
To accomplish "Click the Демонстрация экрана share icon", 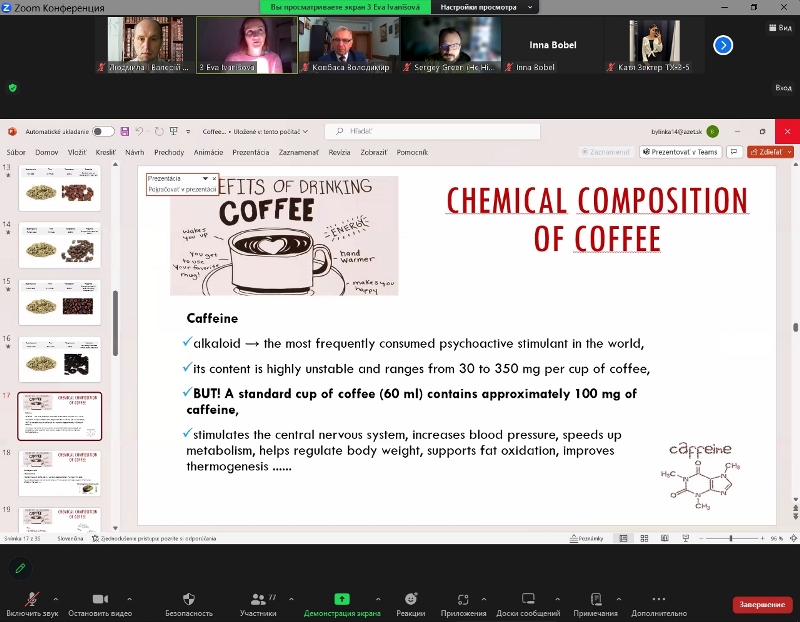I will (341, 598).
